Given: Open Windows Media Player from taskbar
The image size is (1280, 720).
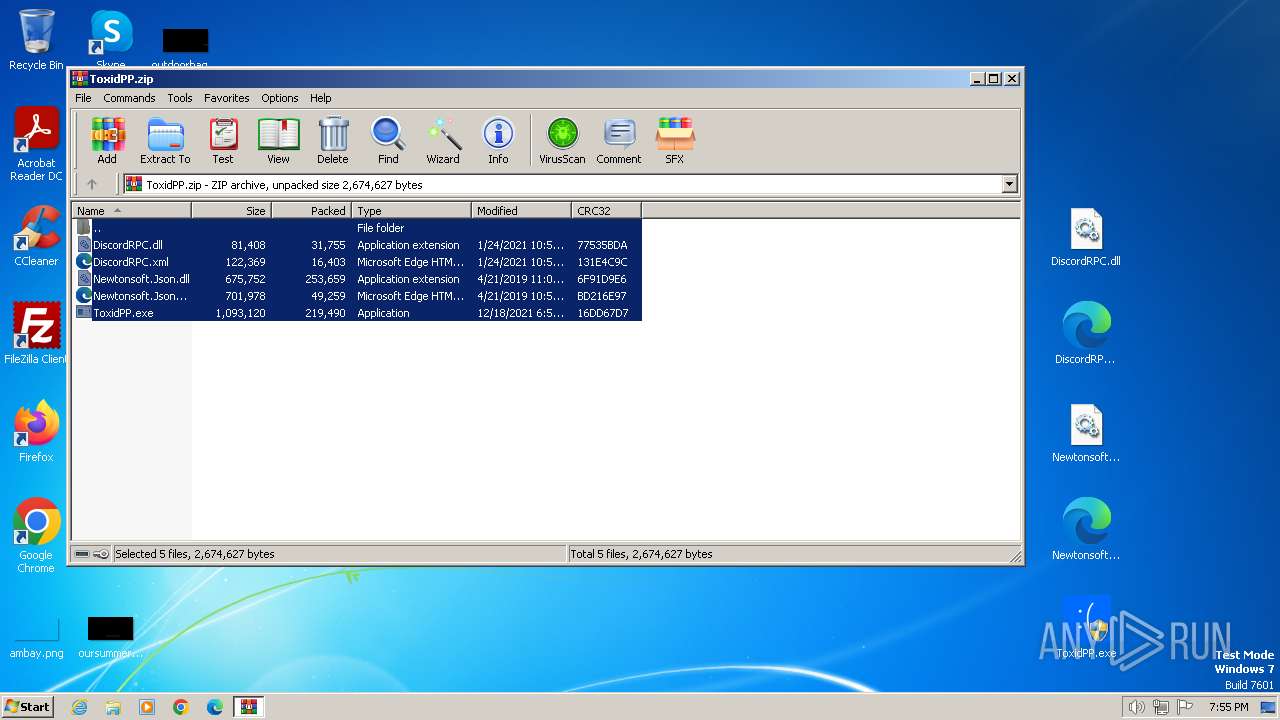Looking at the screenshot, I should pos(147,707).
